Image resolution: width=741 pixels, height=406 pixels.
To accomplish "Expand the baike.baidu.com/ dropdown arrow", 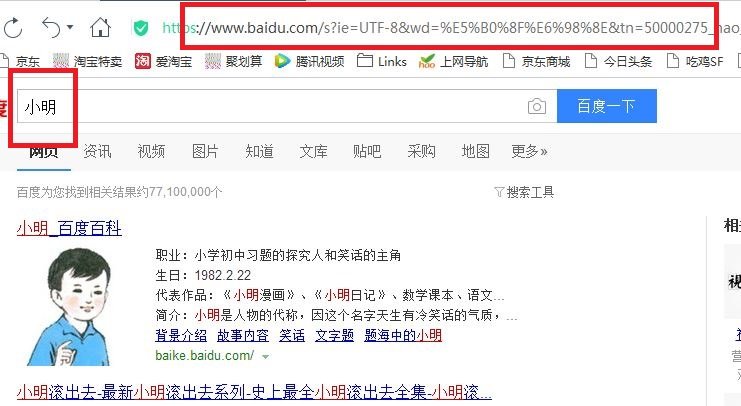I will (x=266, y=356).
